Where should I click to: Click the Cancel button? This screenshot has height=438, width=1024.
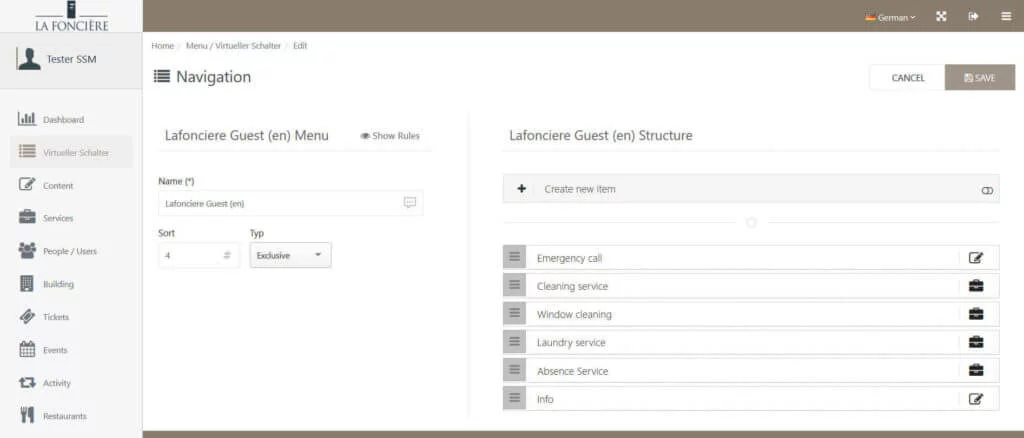coord(907,78)
